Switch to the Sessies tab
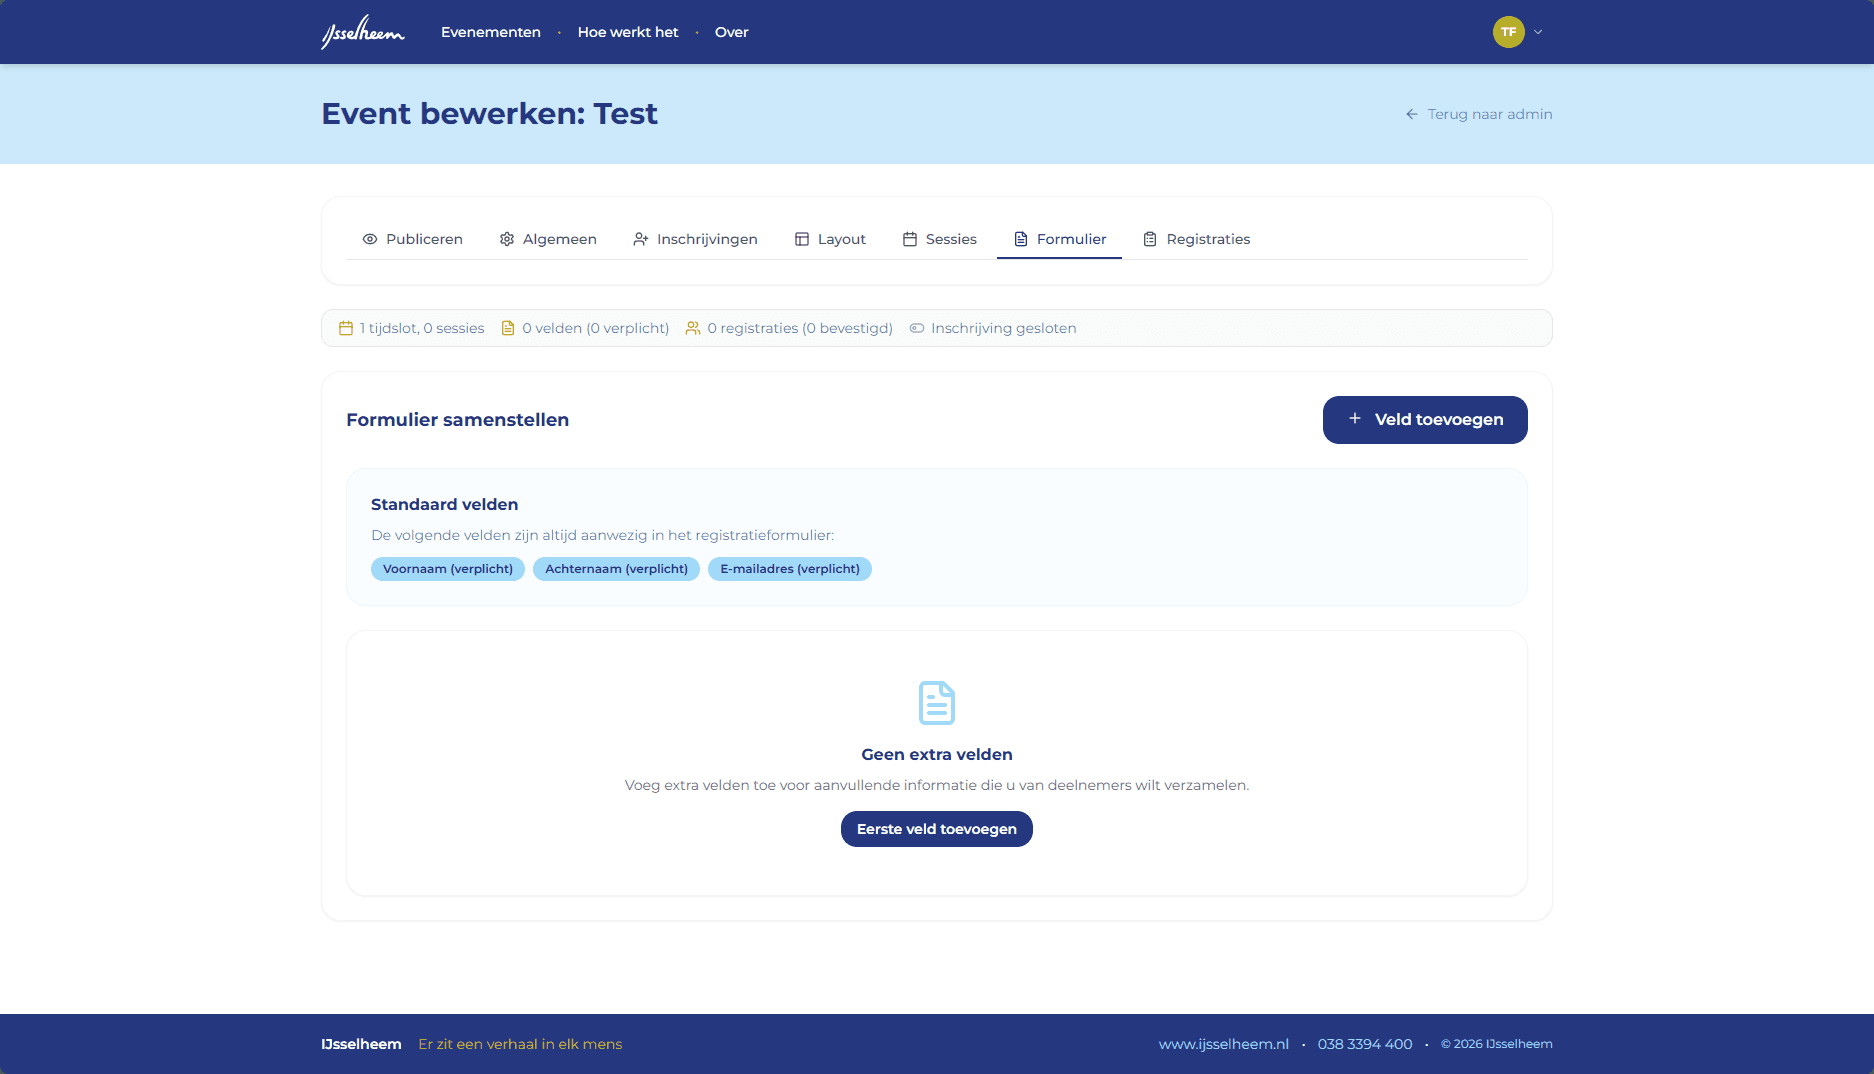 tap(939, 239)
